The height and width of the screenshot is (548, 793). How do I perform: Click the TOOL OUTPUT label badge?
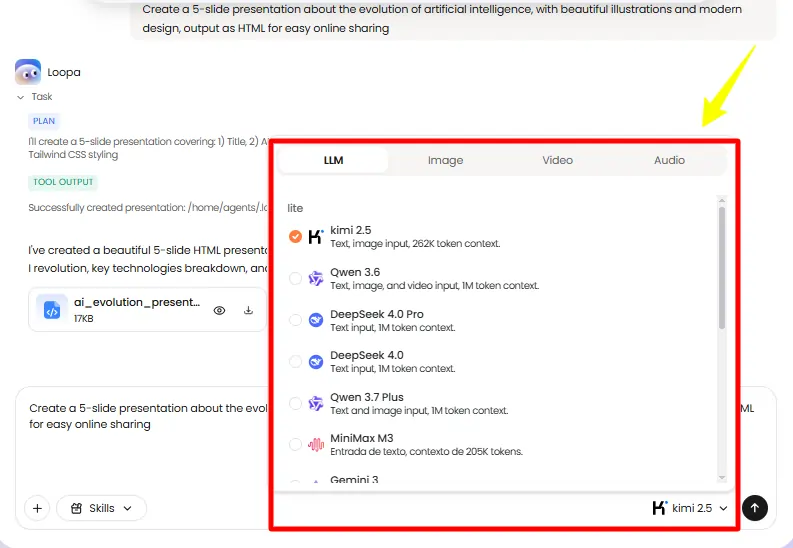(x=63, y=182)
